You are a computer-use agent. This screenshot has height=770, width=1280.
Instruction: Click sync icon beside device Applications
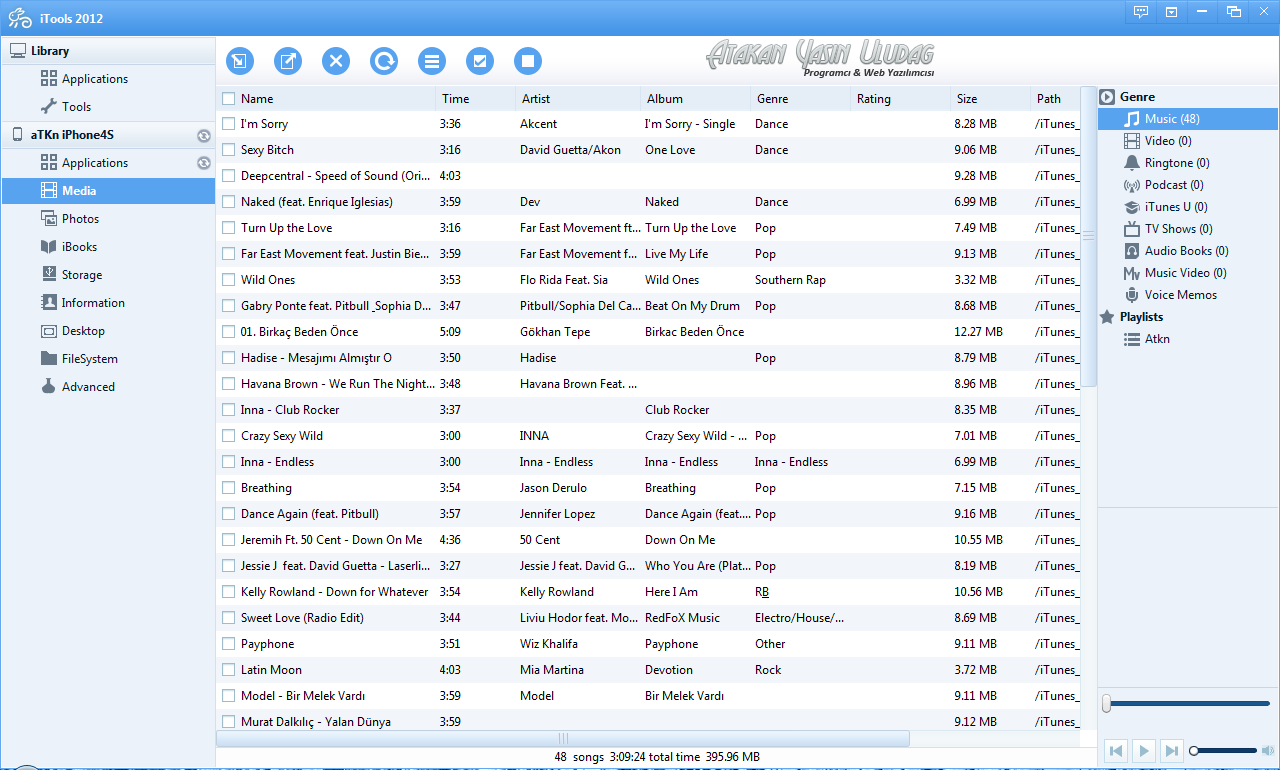point(203,163)
